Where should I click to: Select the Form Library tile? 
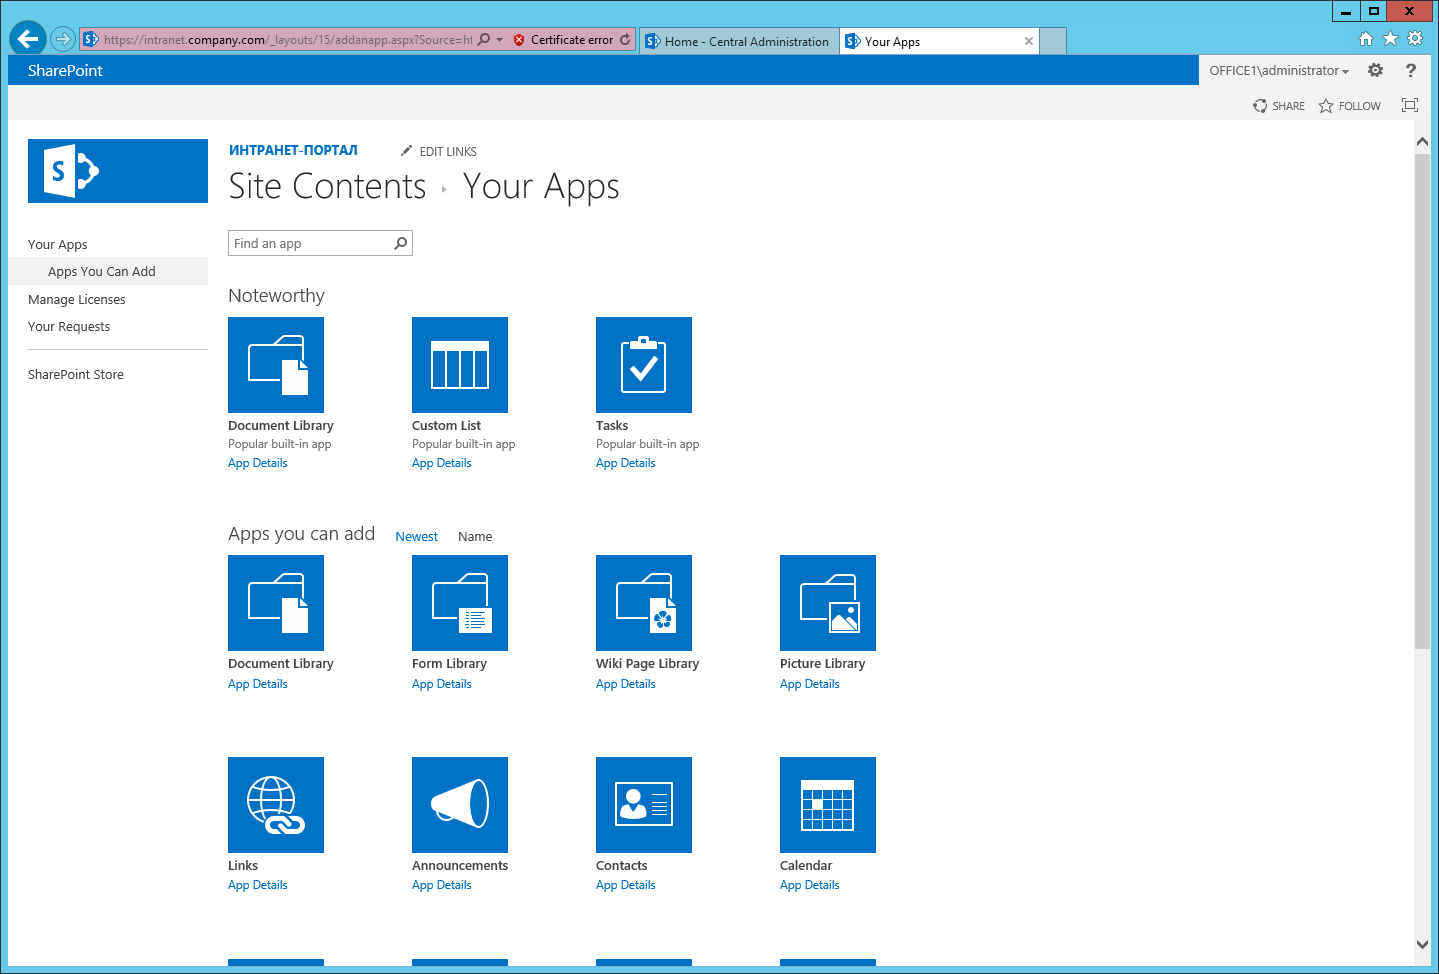[460, 603]
